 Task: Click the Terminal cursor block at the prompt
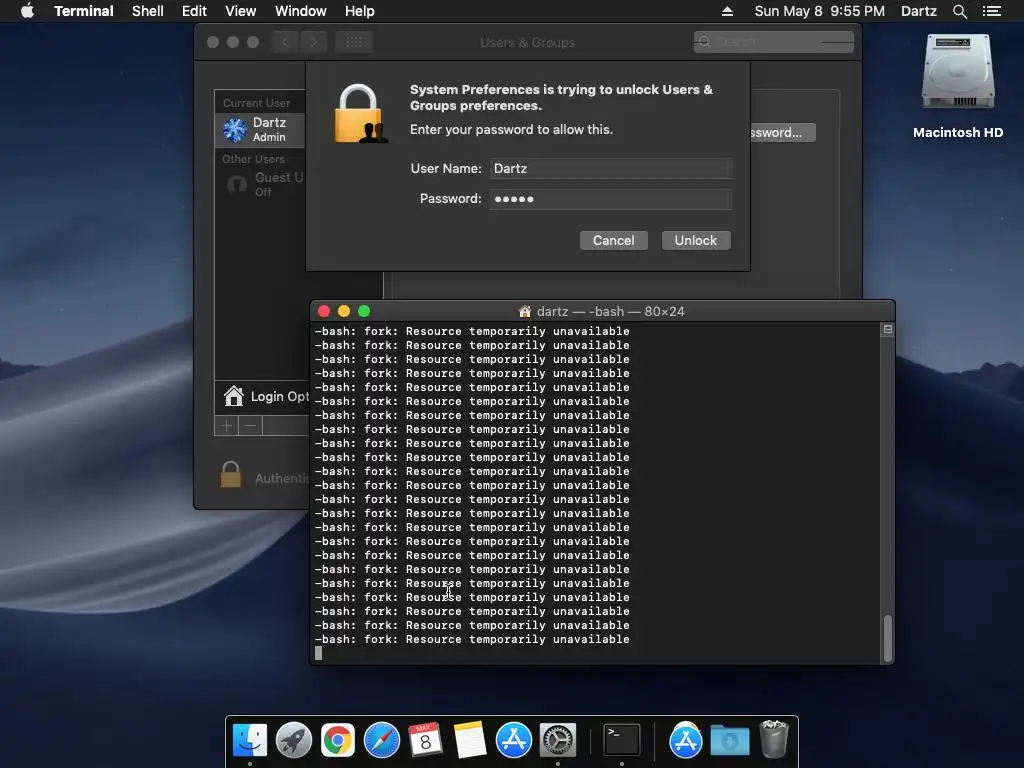[x=319, y=653]
